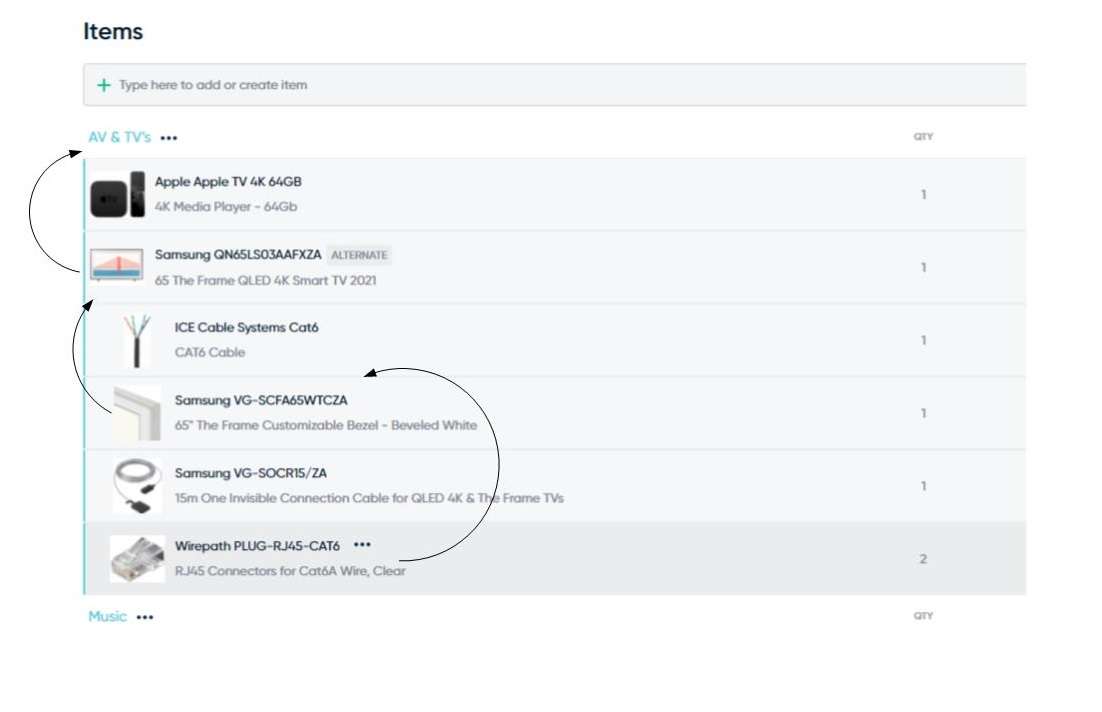Screen dimensions: 1102x712
Task: Click the QTY header in Music section
Action: click(923, 616)
